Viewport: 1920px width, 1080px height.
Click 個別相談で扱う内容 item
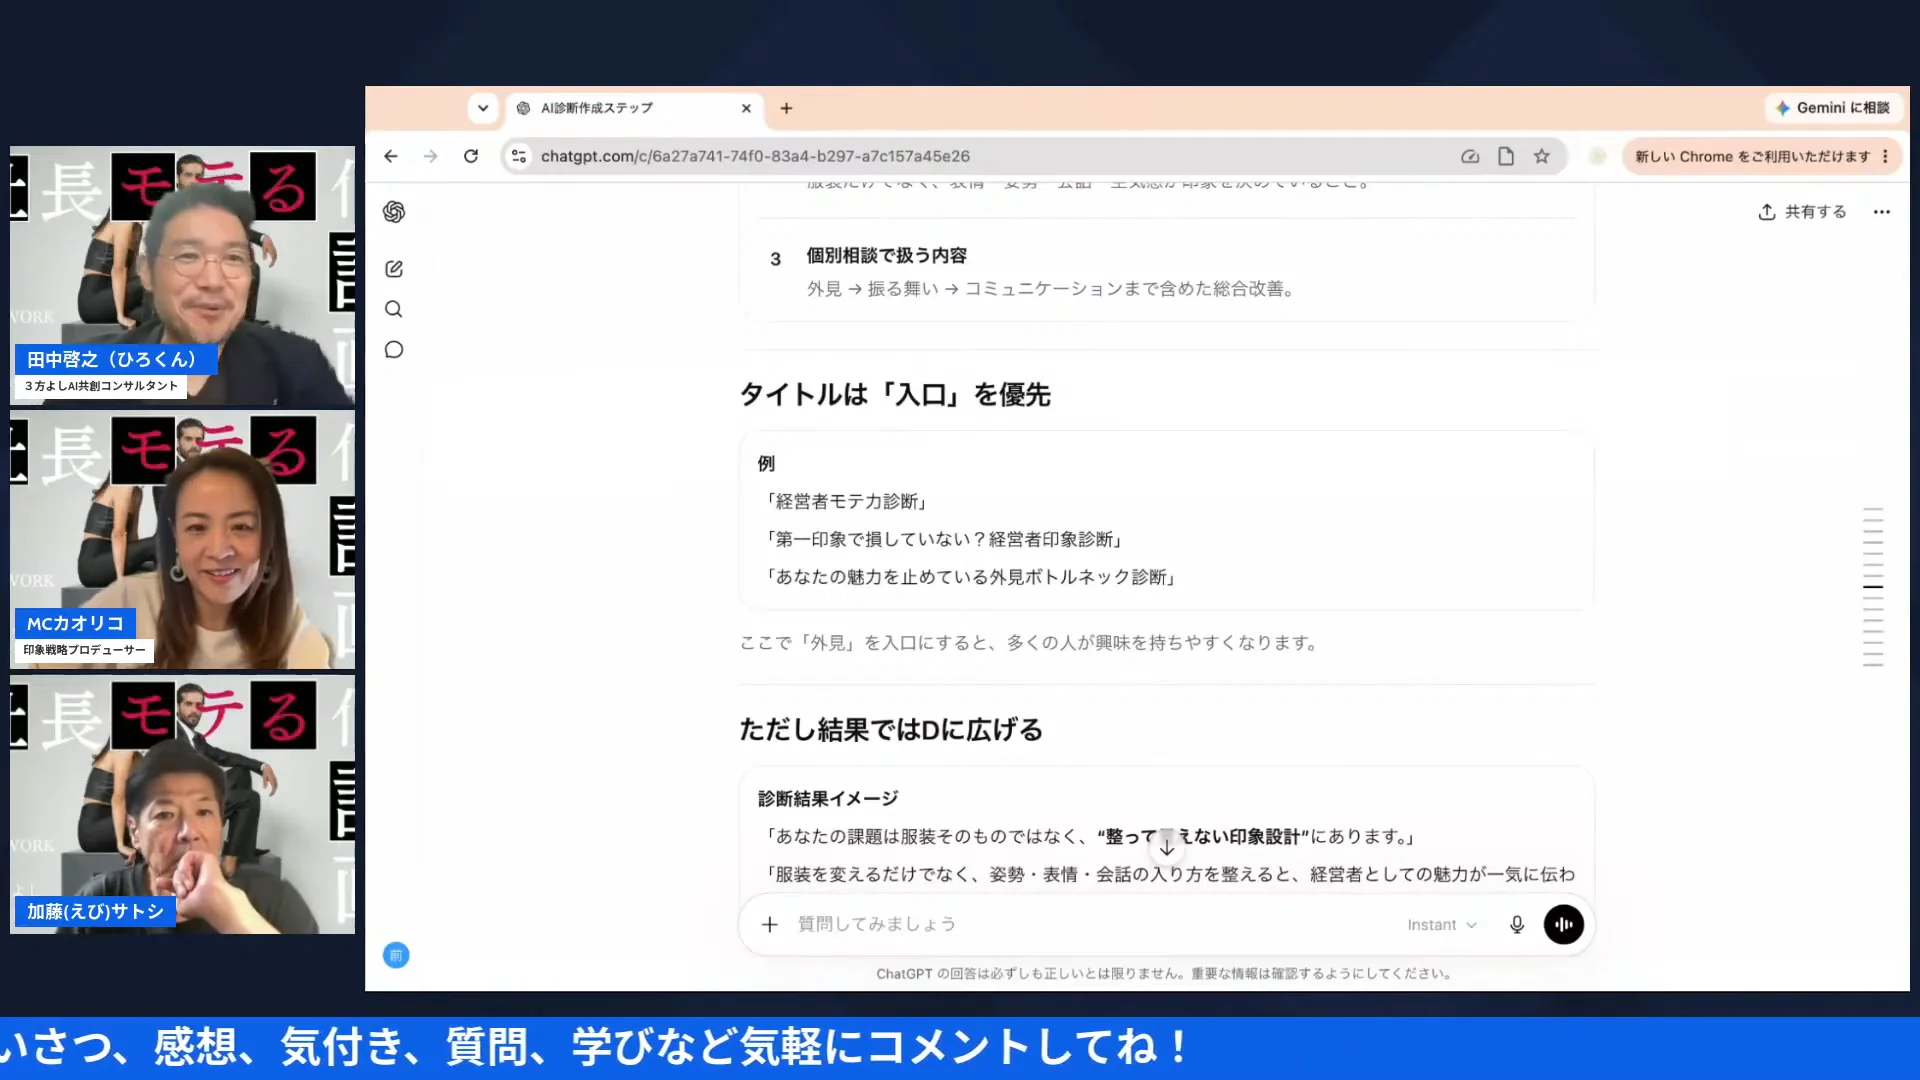(x=887, y=256)
